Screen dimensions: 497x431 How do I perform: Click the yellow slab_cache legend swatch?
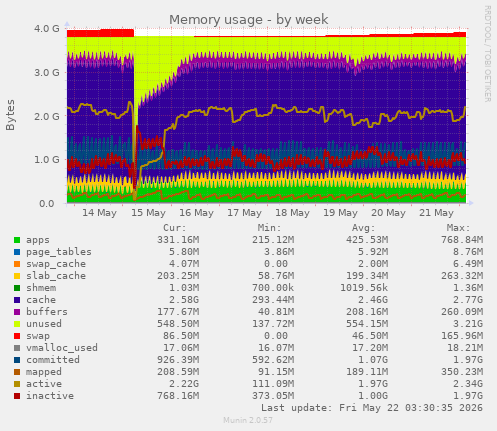(x=17, y=276)
